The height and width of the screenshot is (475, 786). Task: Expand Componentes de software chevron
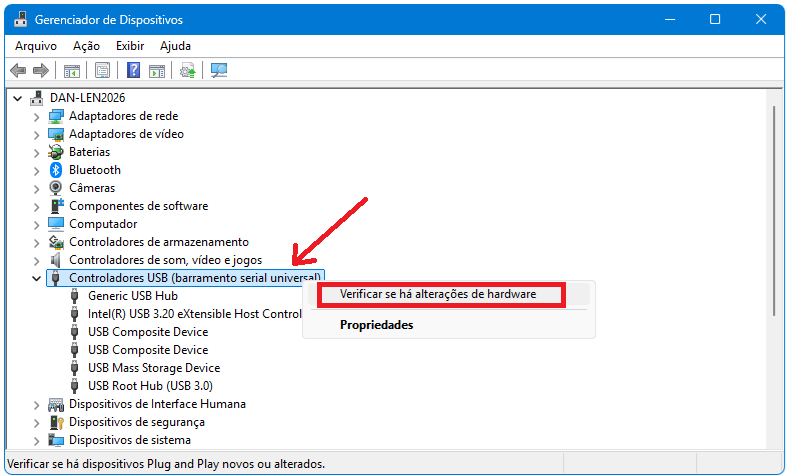36,207
